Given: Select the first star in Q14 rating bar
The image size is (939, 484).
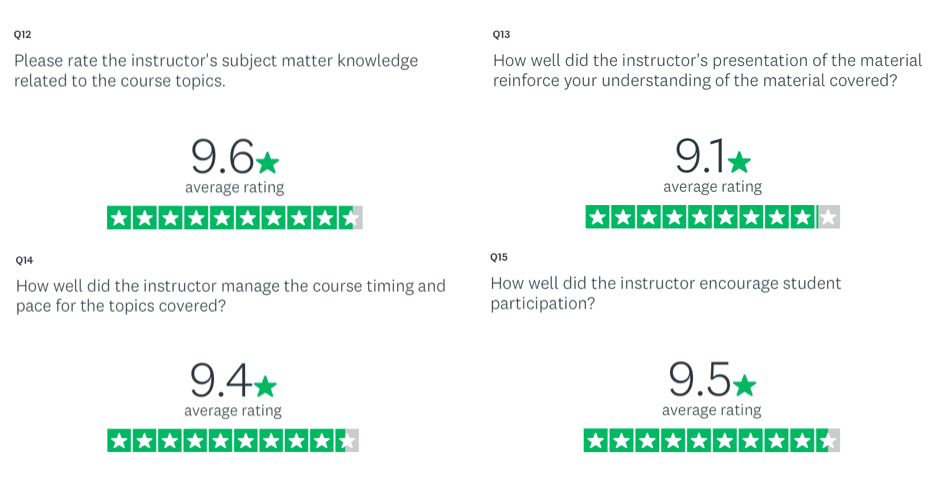Looking at the screenshot, I should tap(119, 440).
